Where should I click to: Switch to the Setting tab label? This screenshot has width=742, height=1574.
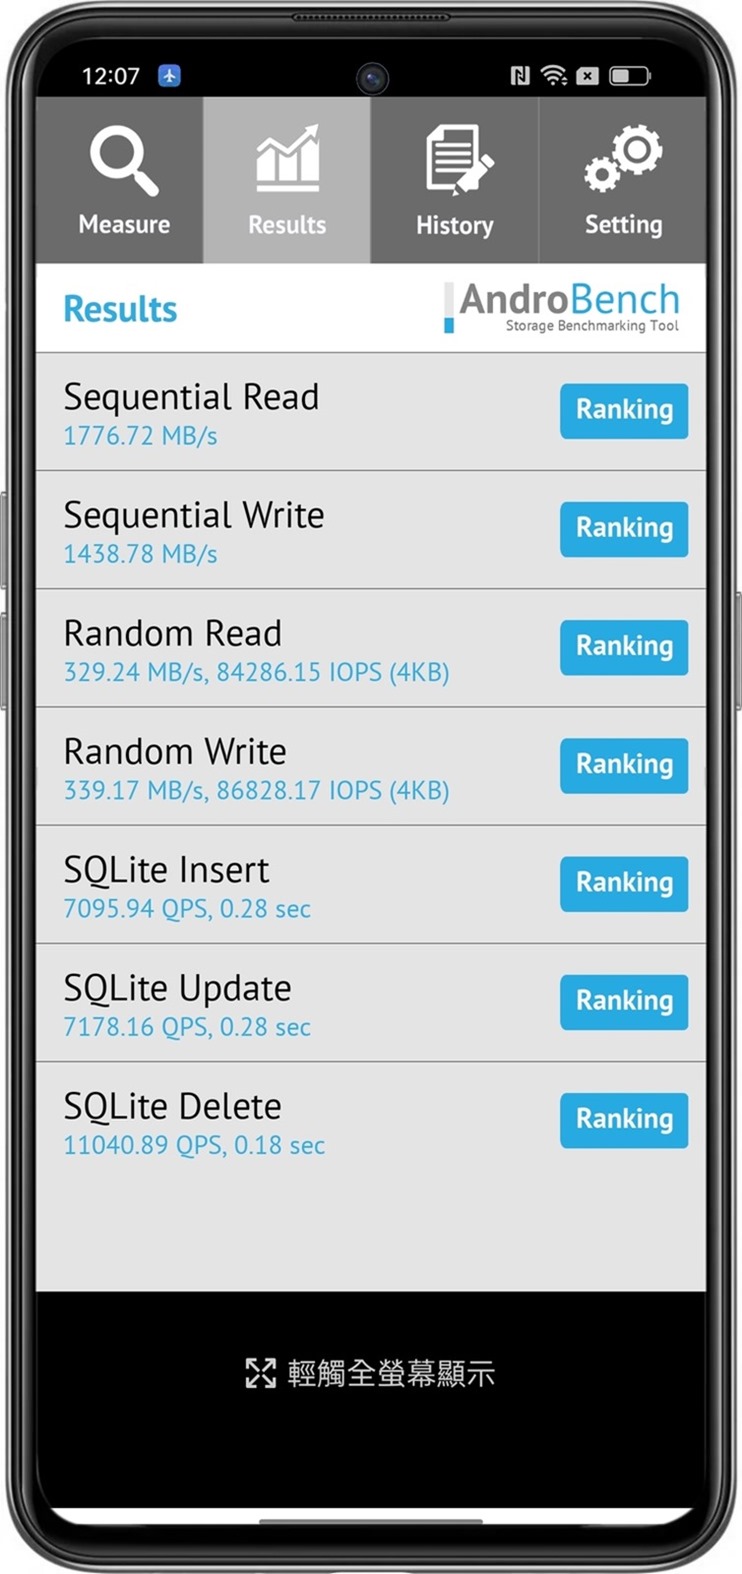coord(623,224)
